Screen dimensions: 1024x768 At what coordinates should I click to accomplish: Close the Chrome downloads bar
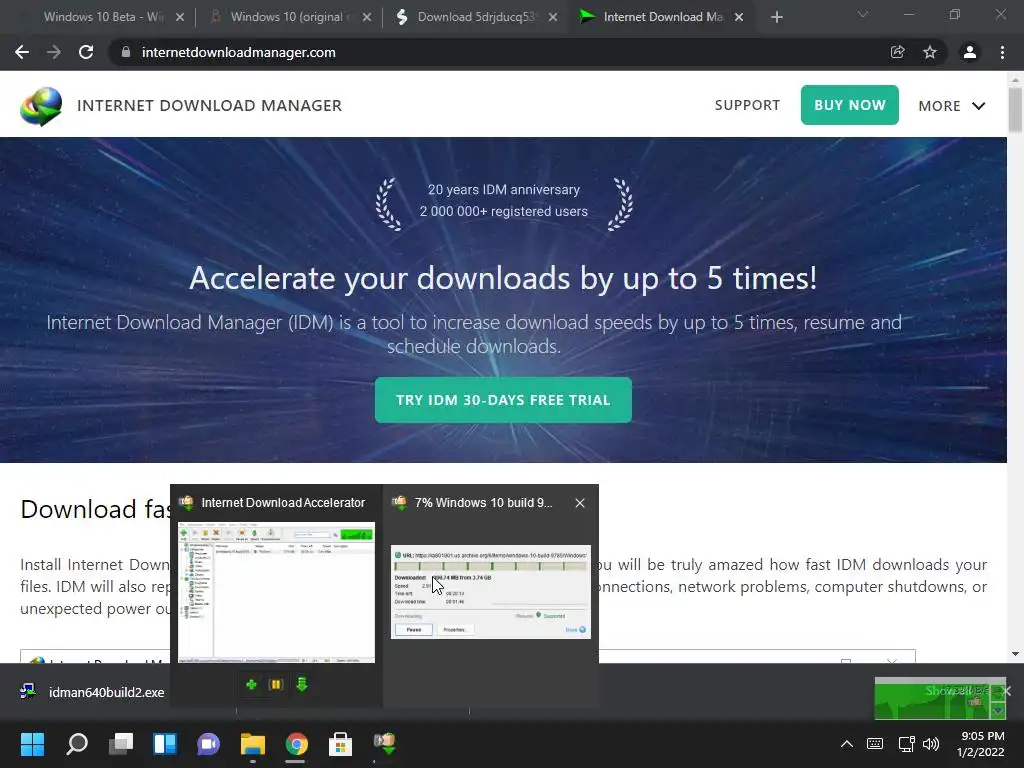1008,691
